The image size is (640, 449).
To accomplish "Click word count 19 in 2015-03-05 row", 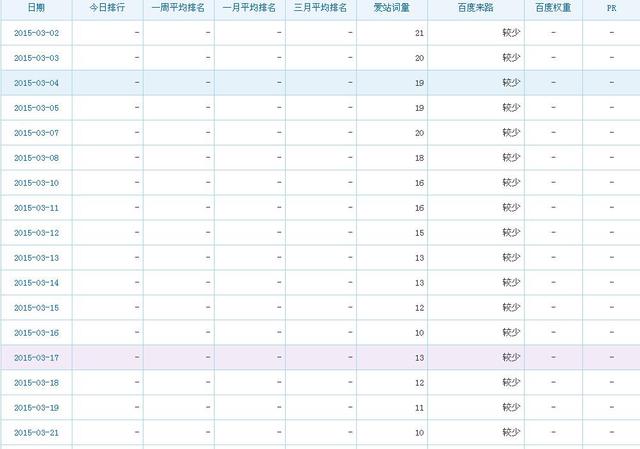I will pos(419,108).
